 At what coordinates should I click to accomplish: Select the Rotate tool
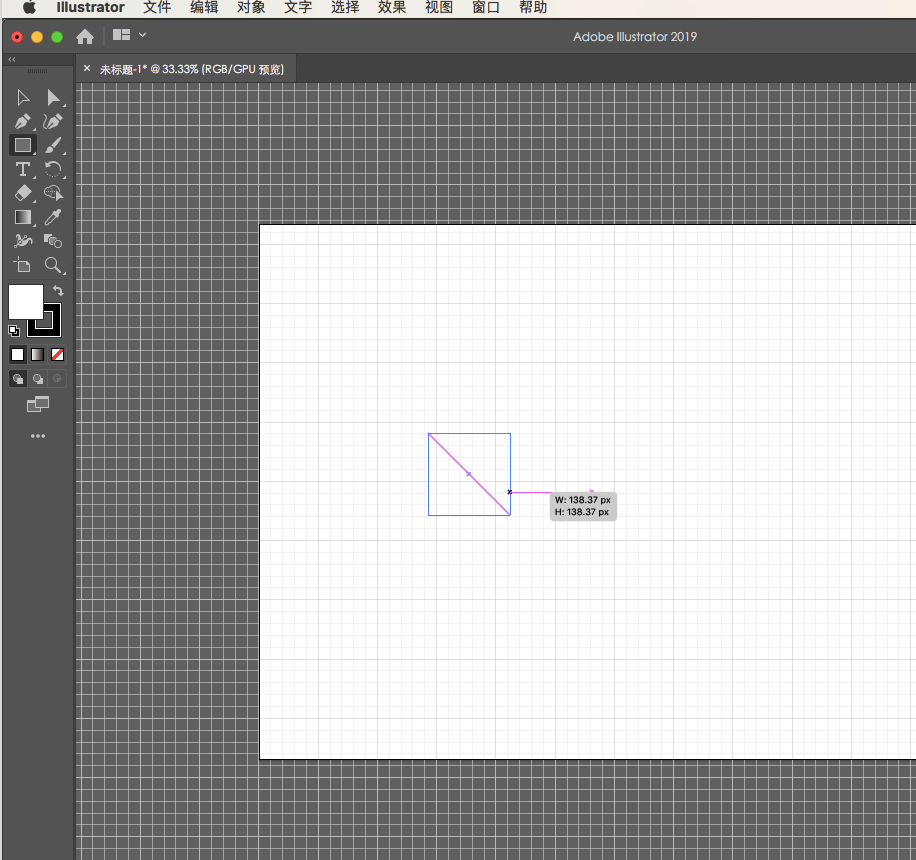point(53,169)
